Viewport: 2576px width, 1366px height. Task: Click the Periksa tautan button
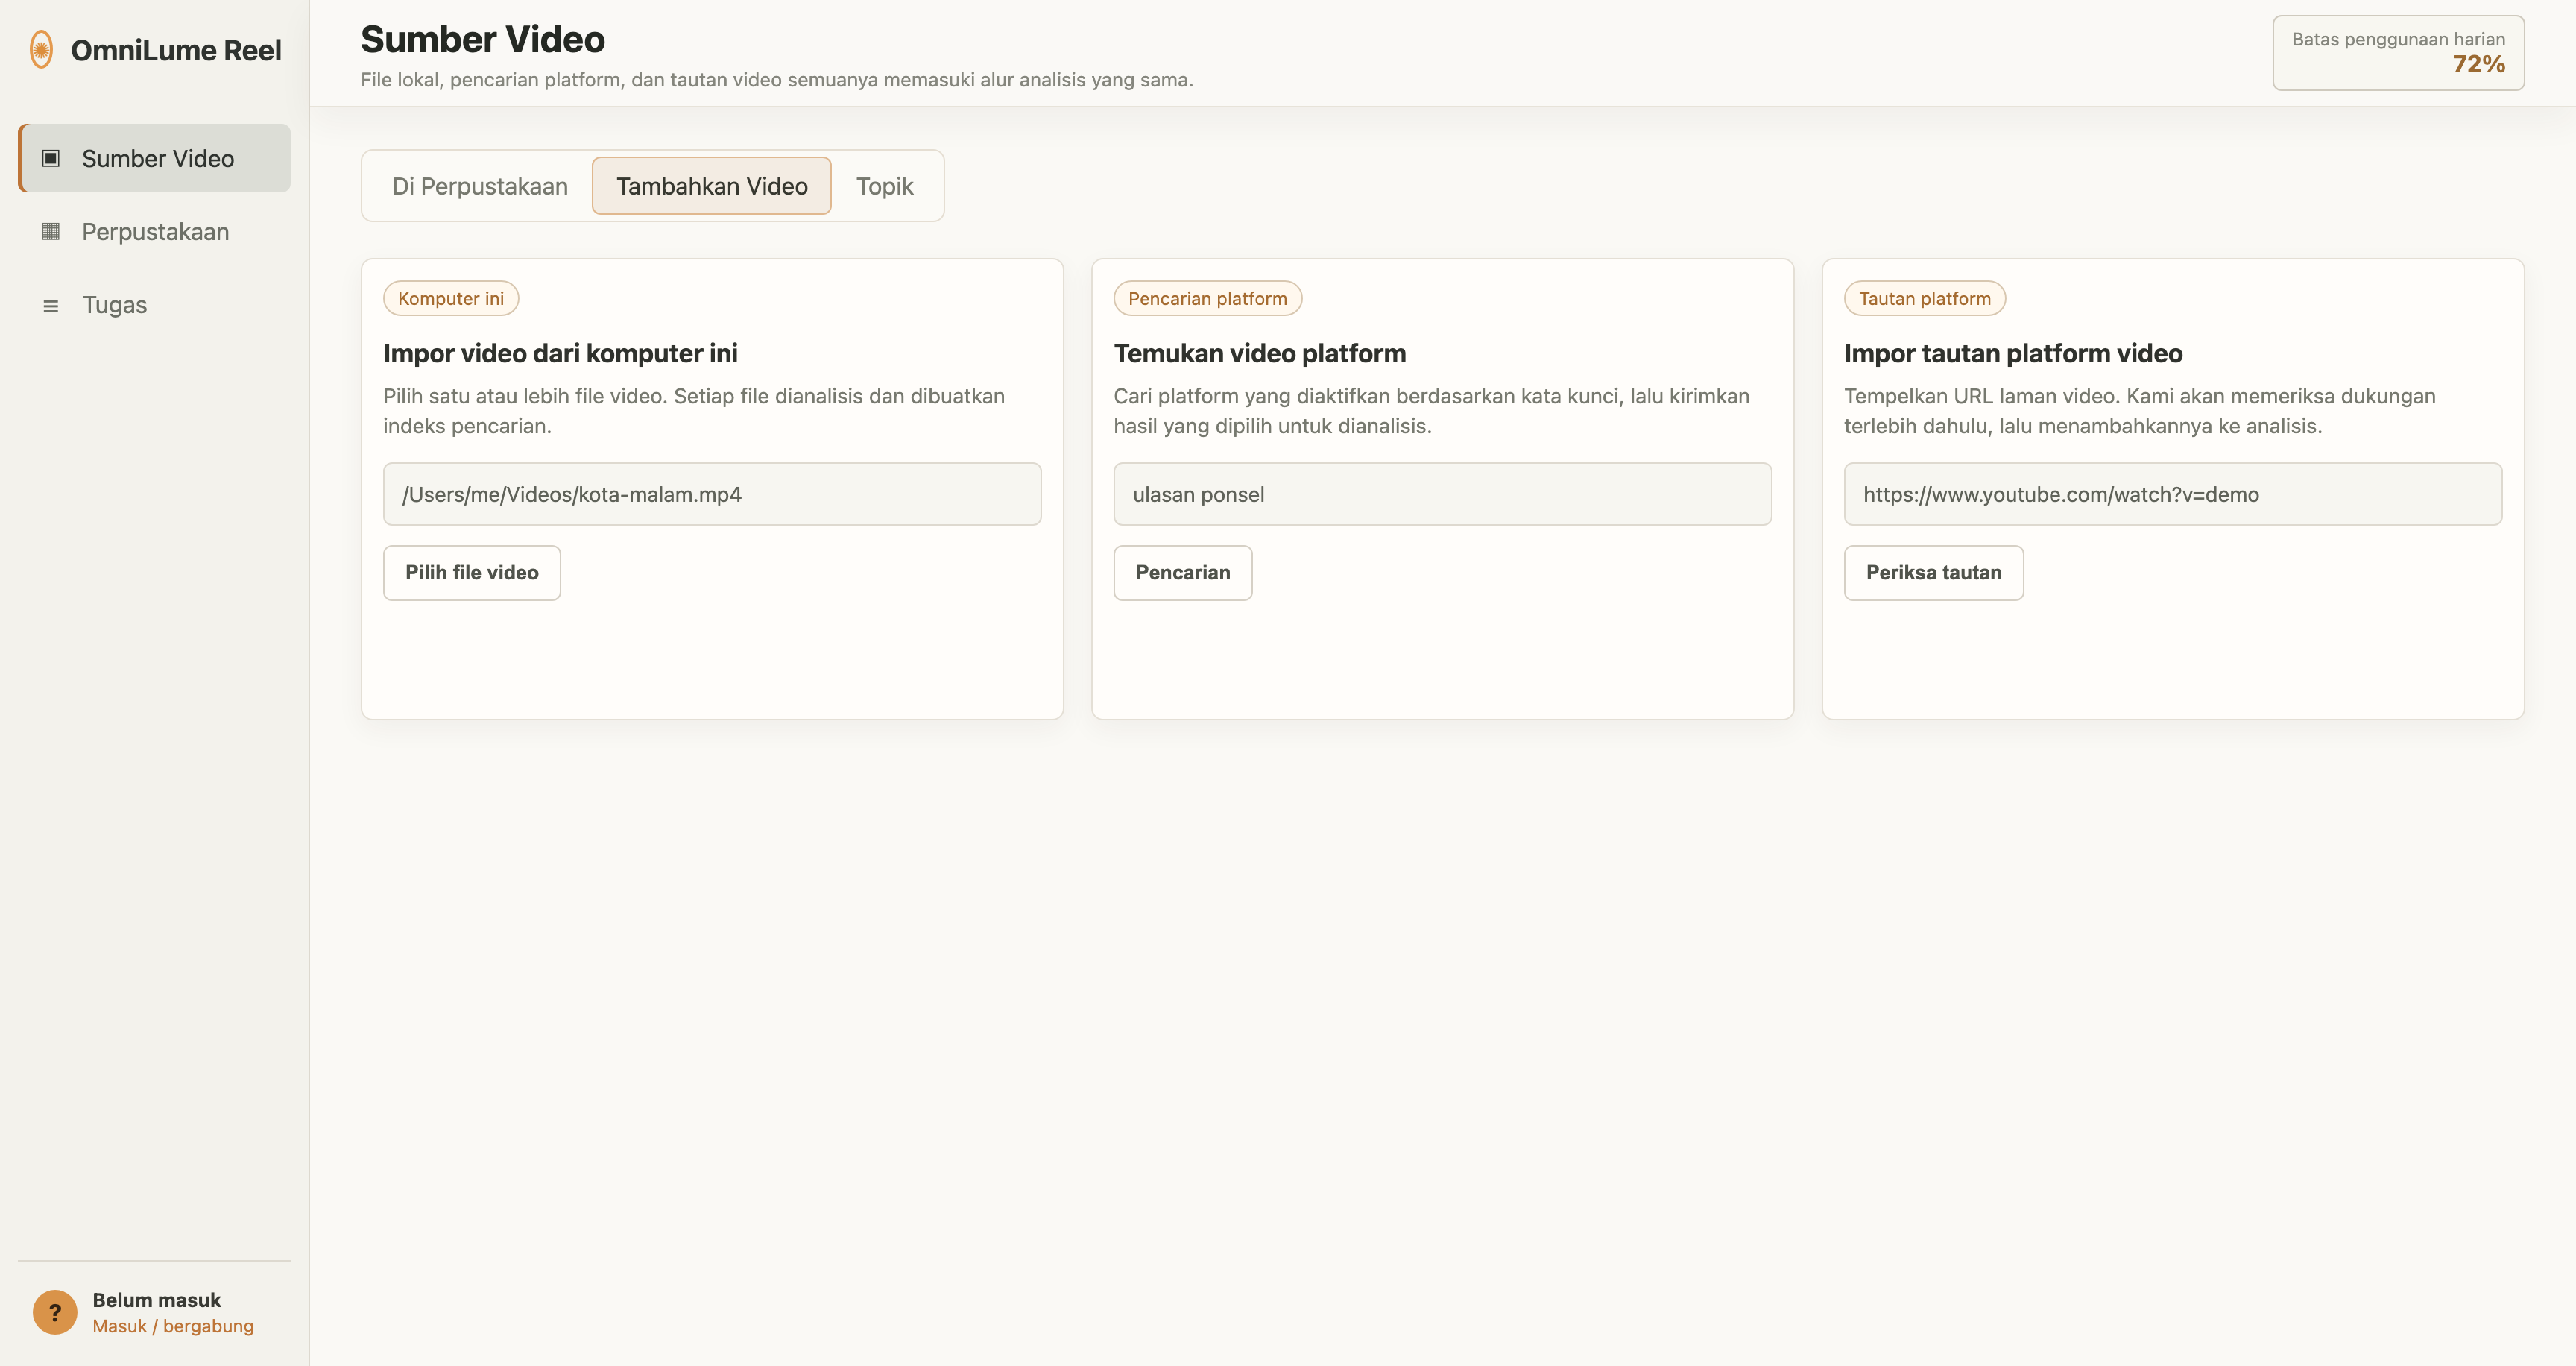coord(1934,573)
